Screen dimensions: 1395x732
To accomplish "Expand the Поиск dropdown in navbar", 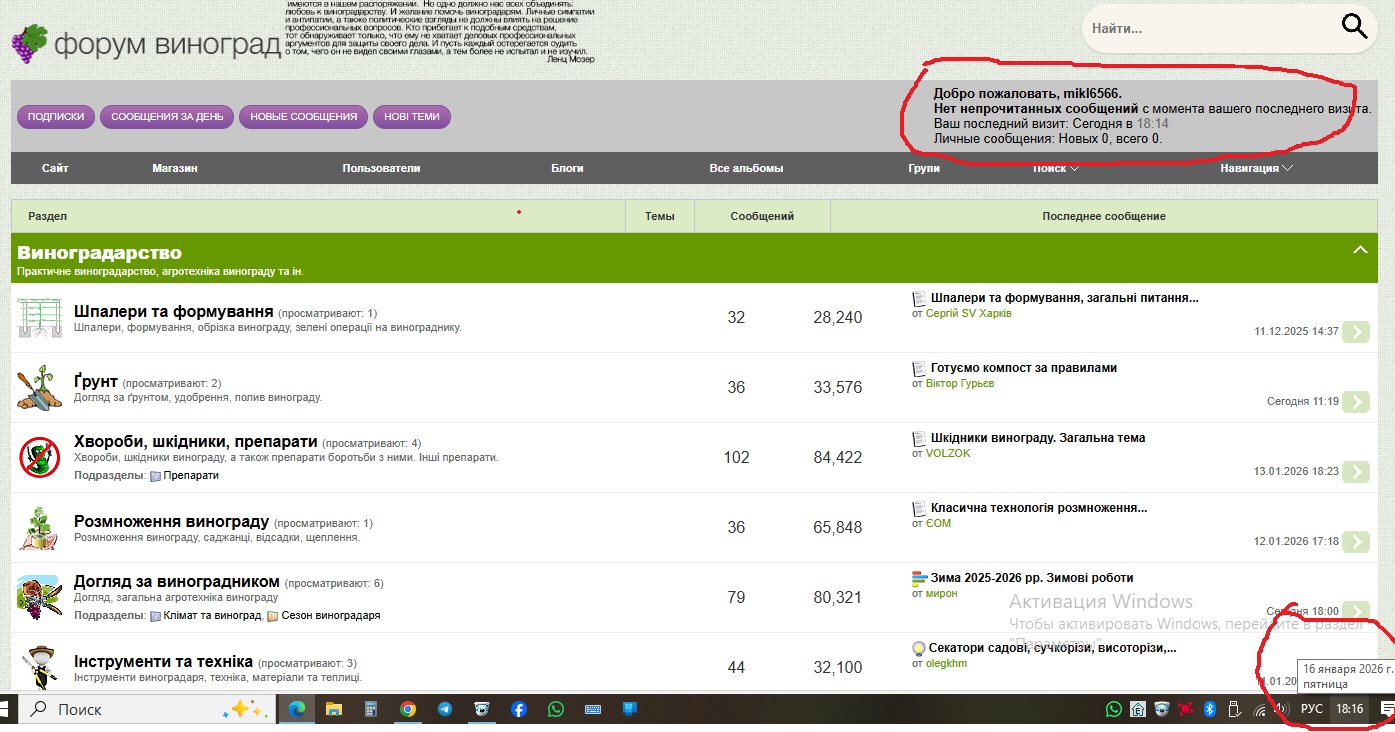I will point(1056,168).
